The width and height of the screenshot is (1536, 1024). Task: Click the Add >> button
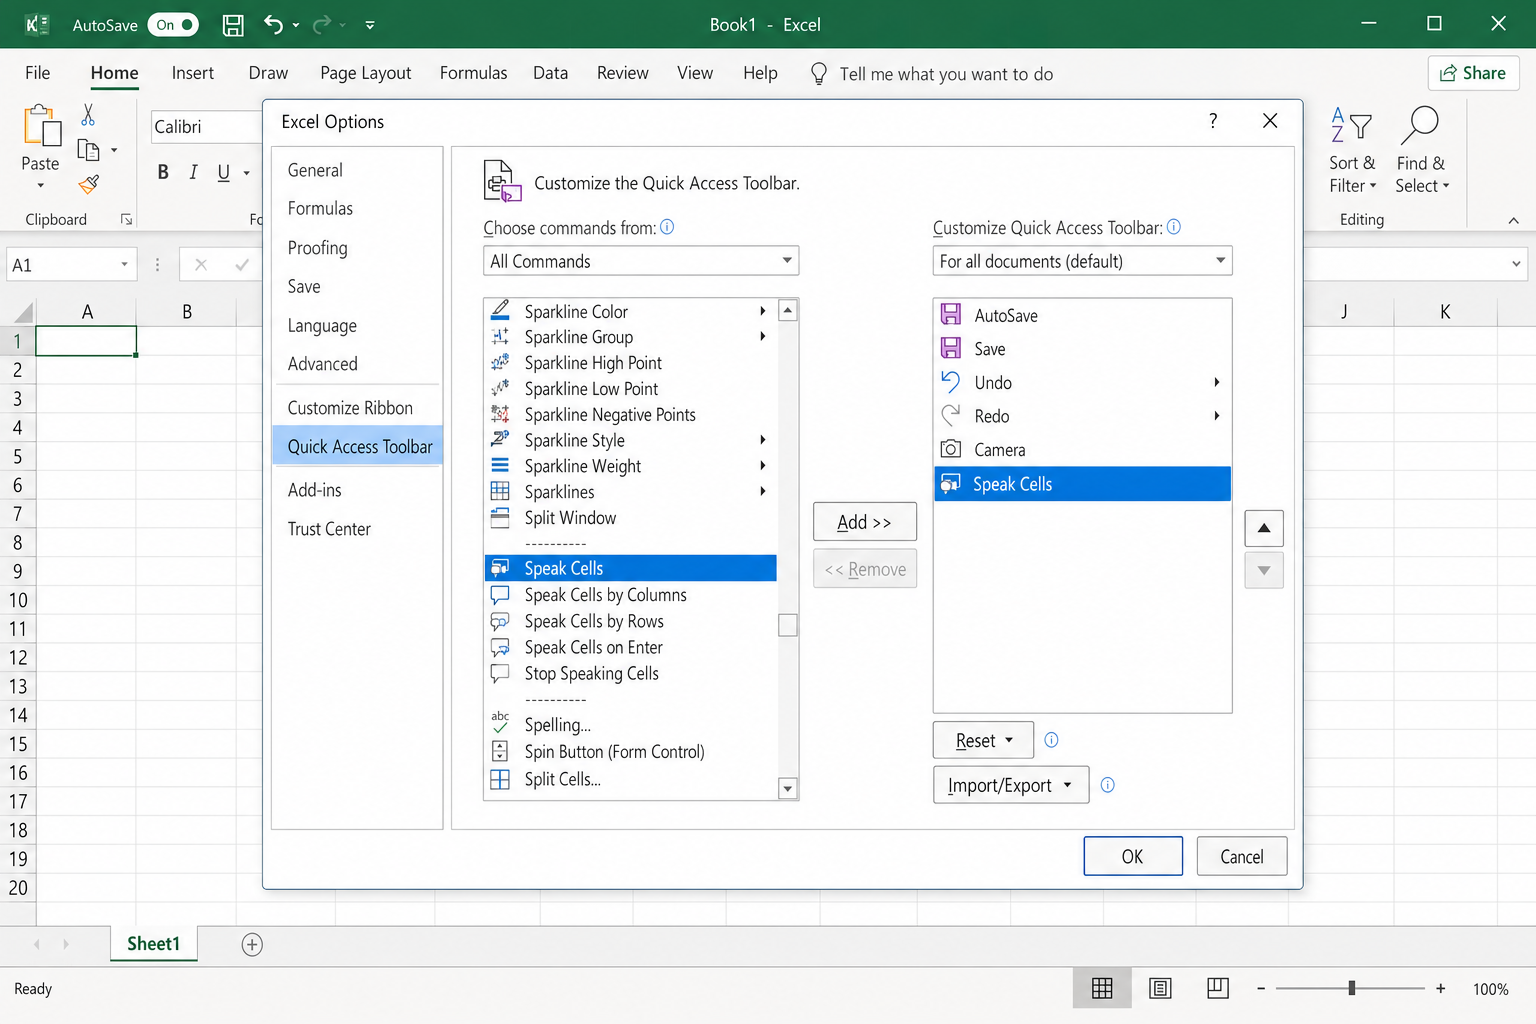coord(865,522)
